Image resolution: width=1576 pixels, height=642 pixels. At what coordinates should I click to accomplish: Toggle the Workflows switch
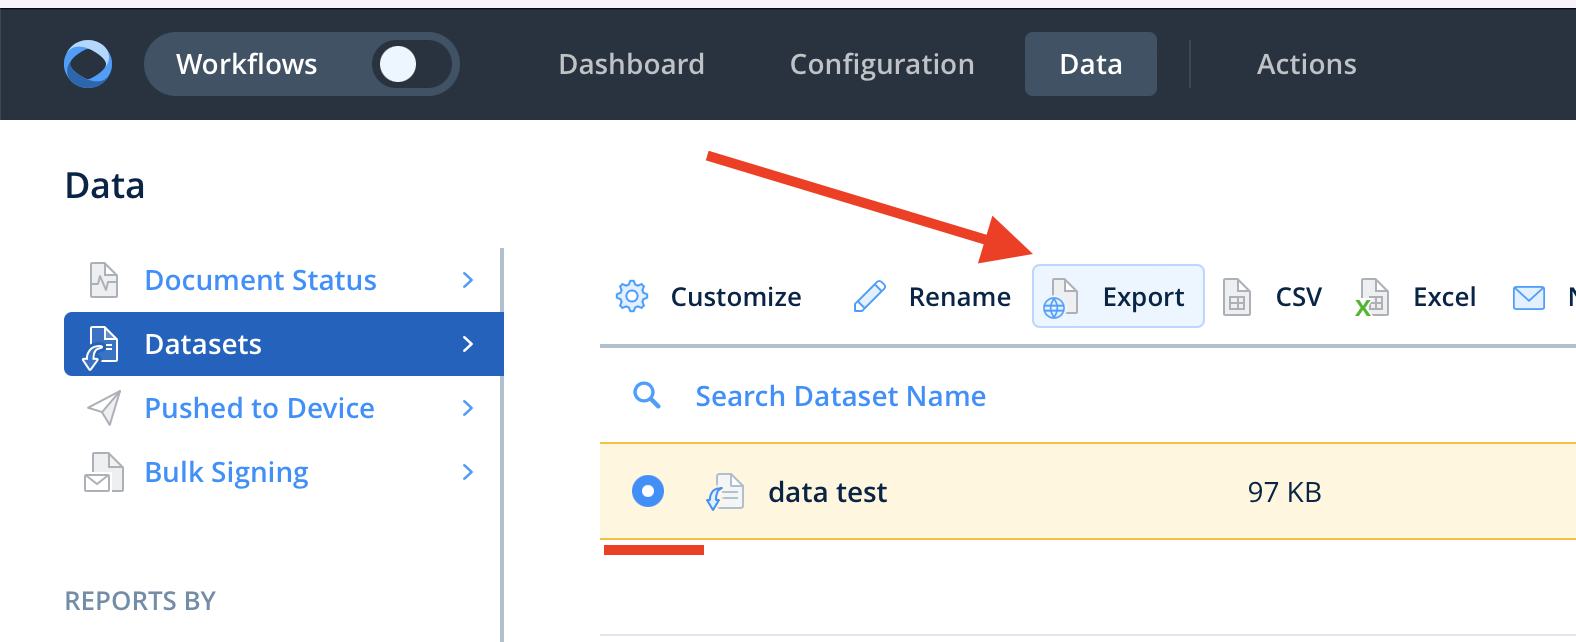[x=410, y=64]
